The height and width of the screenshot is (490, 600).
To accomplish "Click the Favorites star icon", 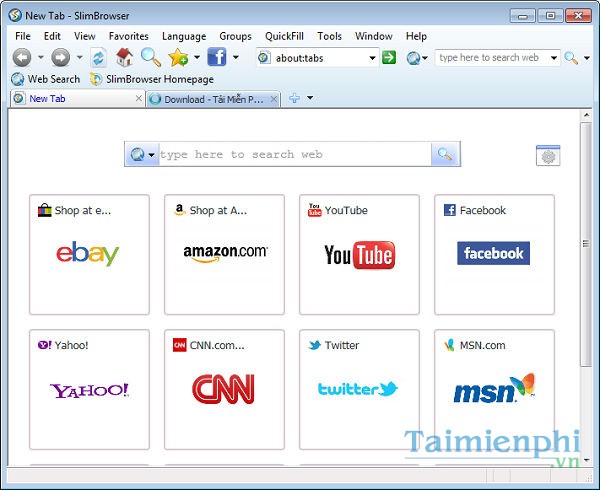I will coord(177,58).
